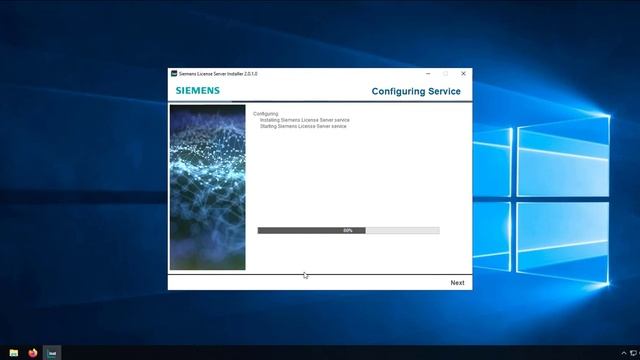Click the SIEMENS logo in the header
The width and height of the screenshot is (640, 360).
(x=198, y=91)
